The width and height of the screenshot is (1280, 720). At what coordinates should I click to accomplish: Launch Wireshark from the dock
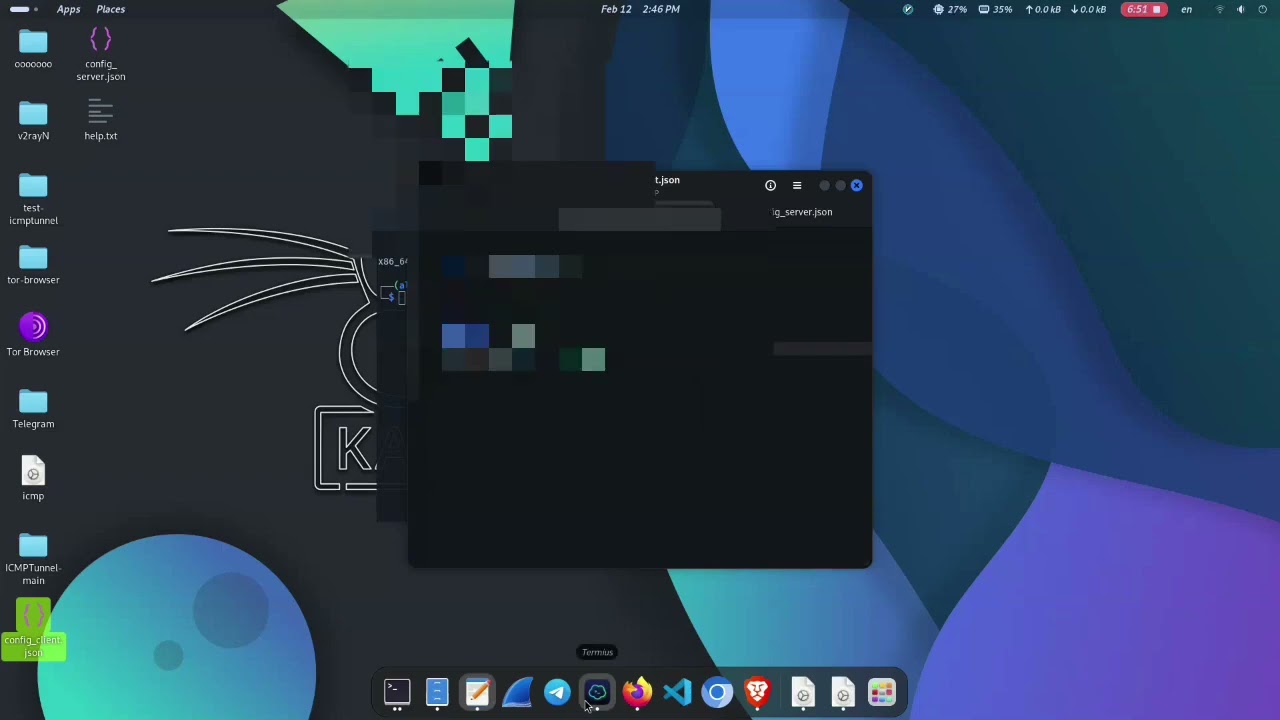(x=517, y=692)
